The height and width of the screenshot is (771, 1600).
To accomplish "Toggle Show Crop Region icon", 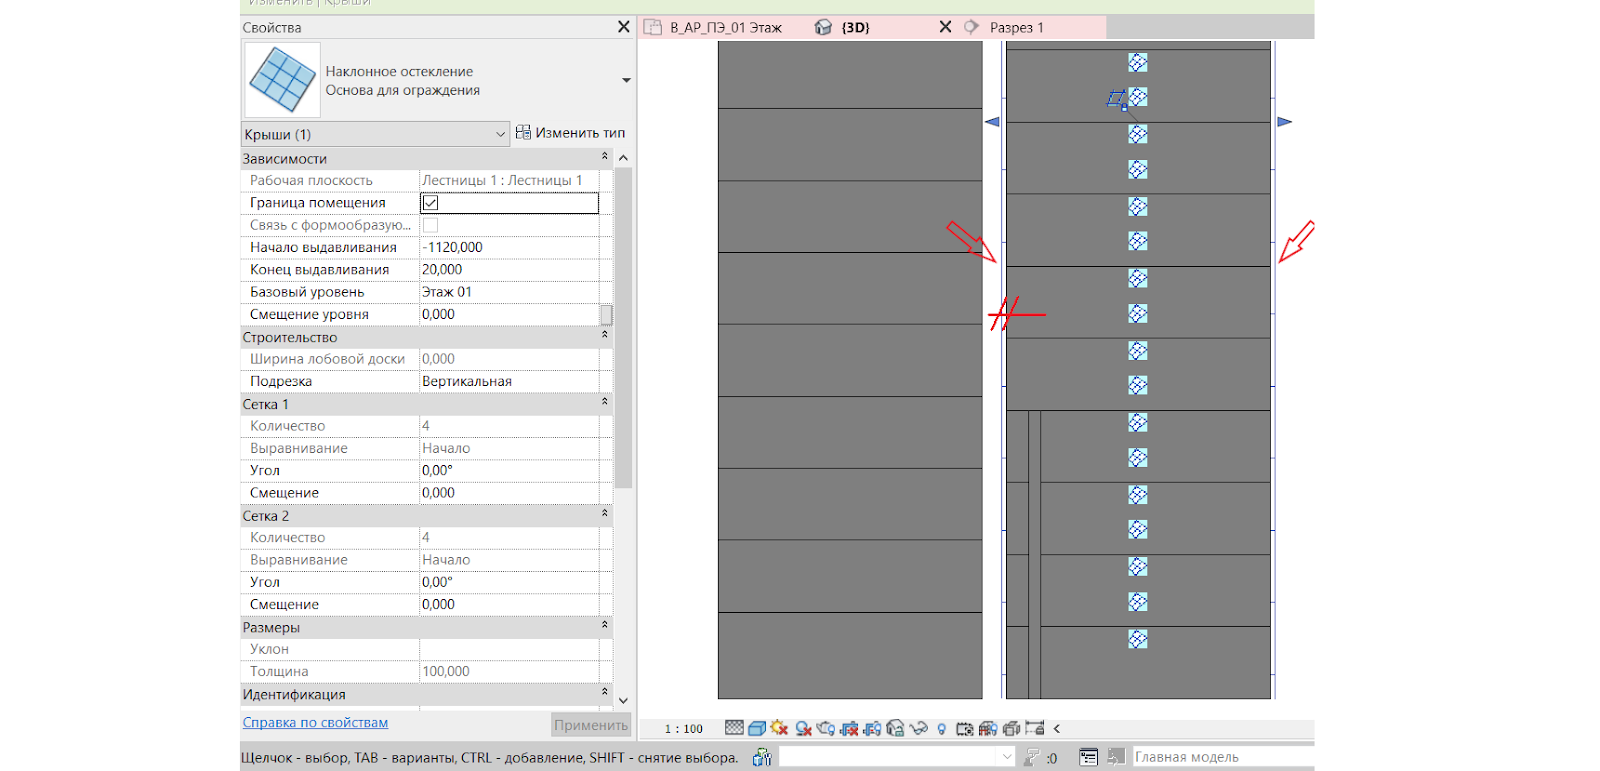I will pos(872,729).
